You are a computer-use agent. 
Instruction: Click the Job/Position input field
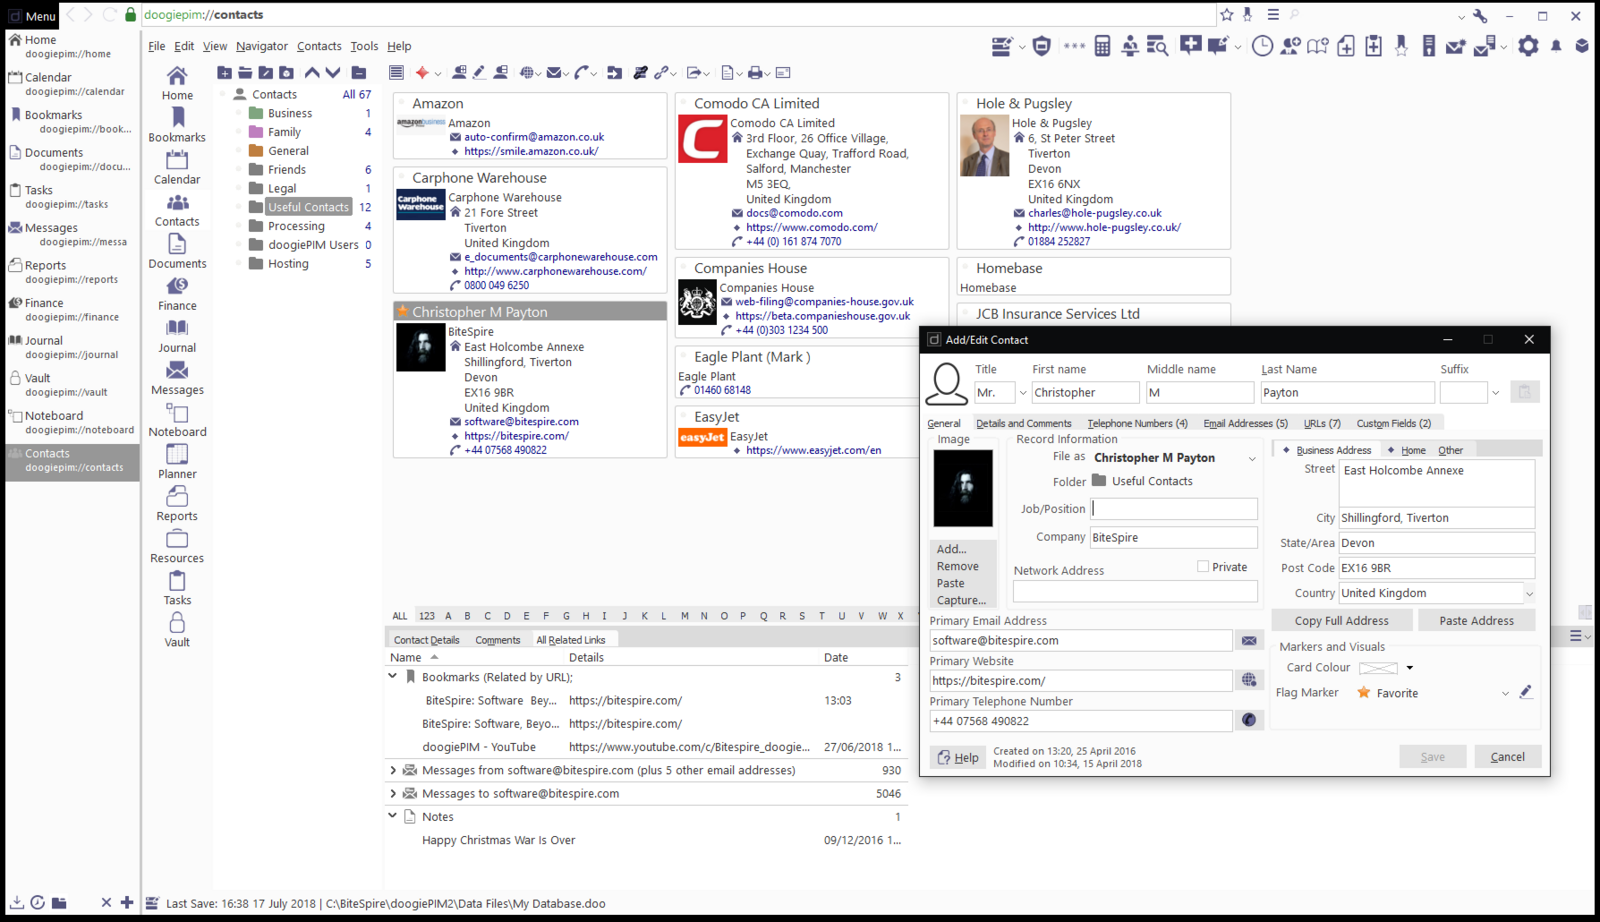click(1173, 508)
